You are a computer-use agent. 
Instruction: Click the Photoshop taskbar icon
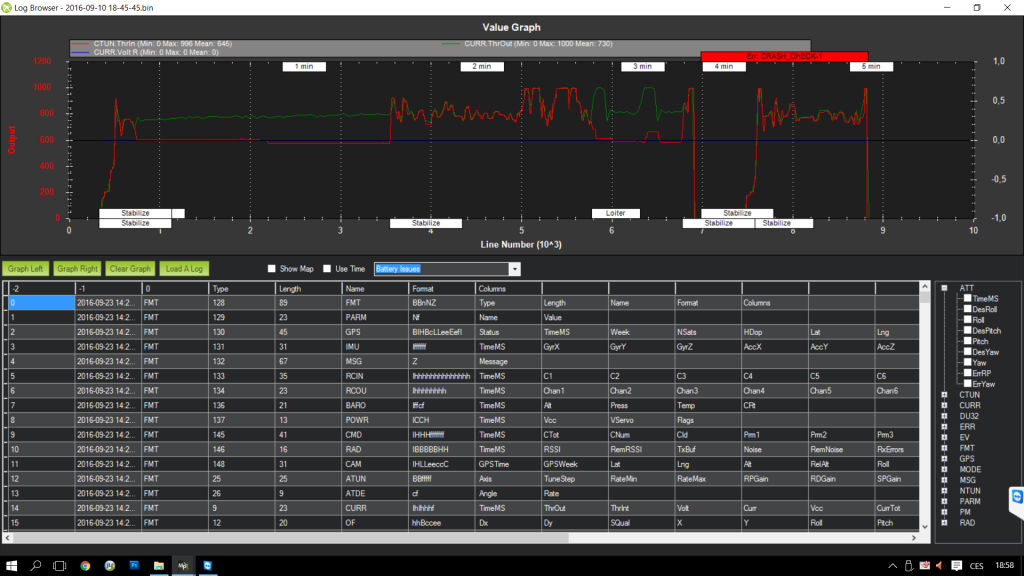[134, 566]
